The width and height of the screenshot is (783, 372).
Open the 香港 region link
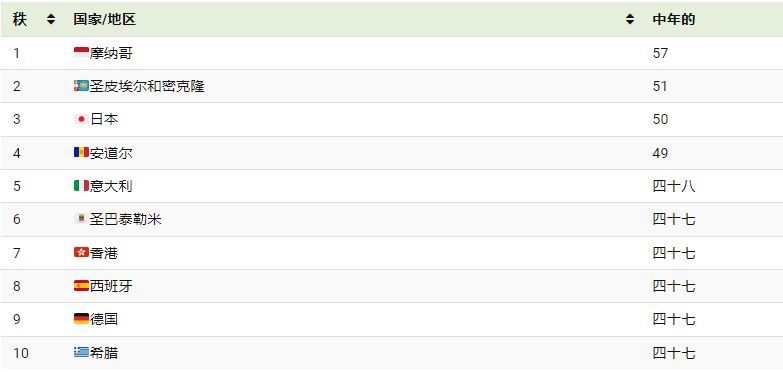(104, 253)
